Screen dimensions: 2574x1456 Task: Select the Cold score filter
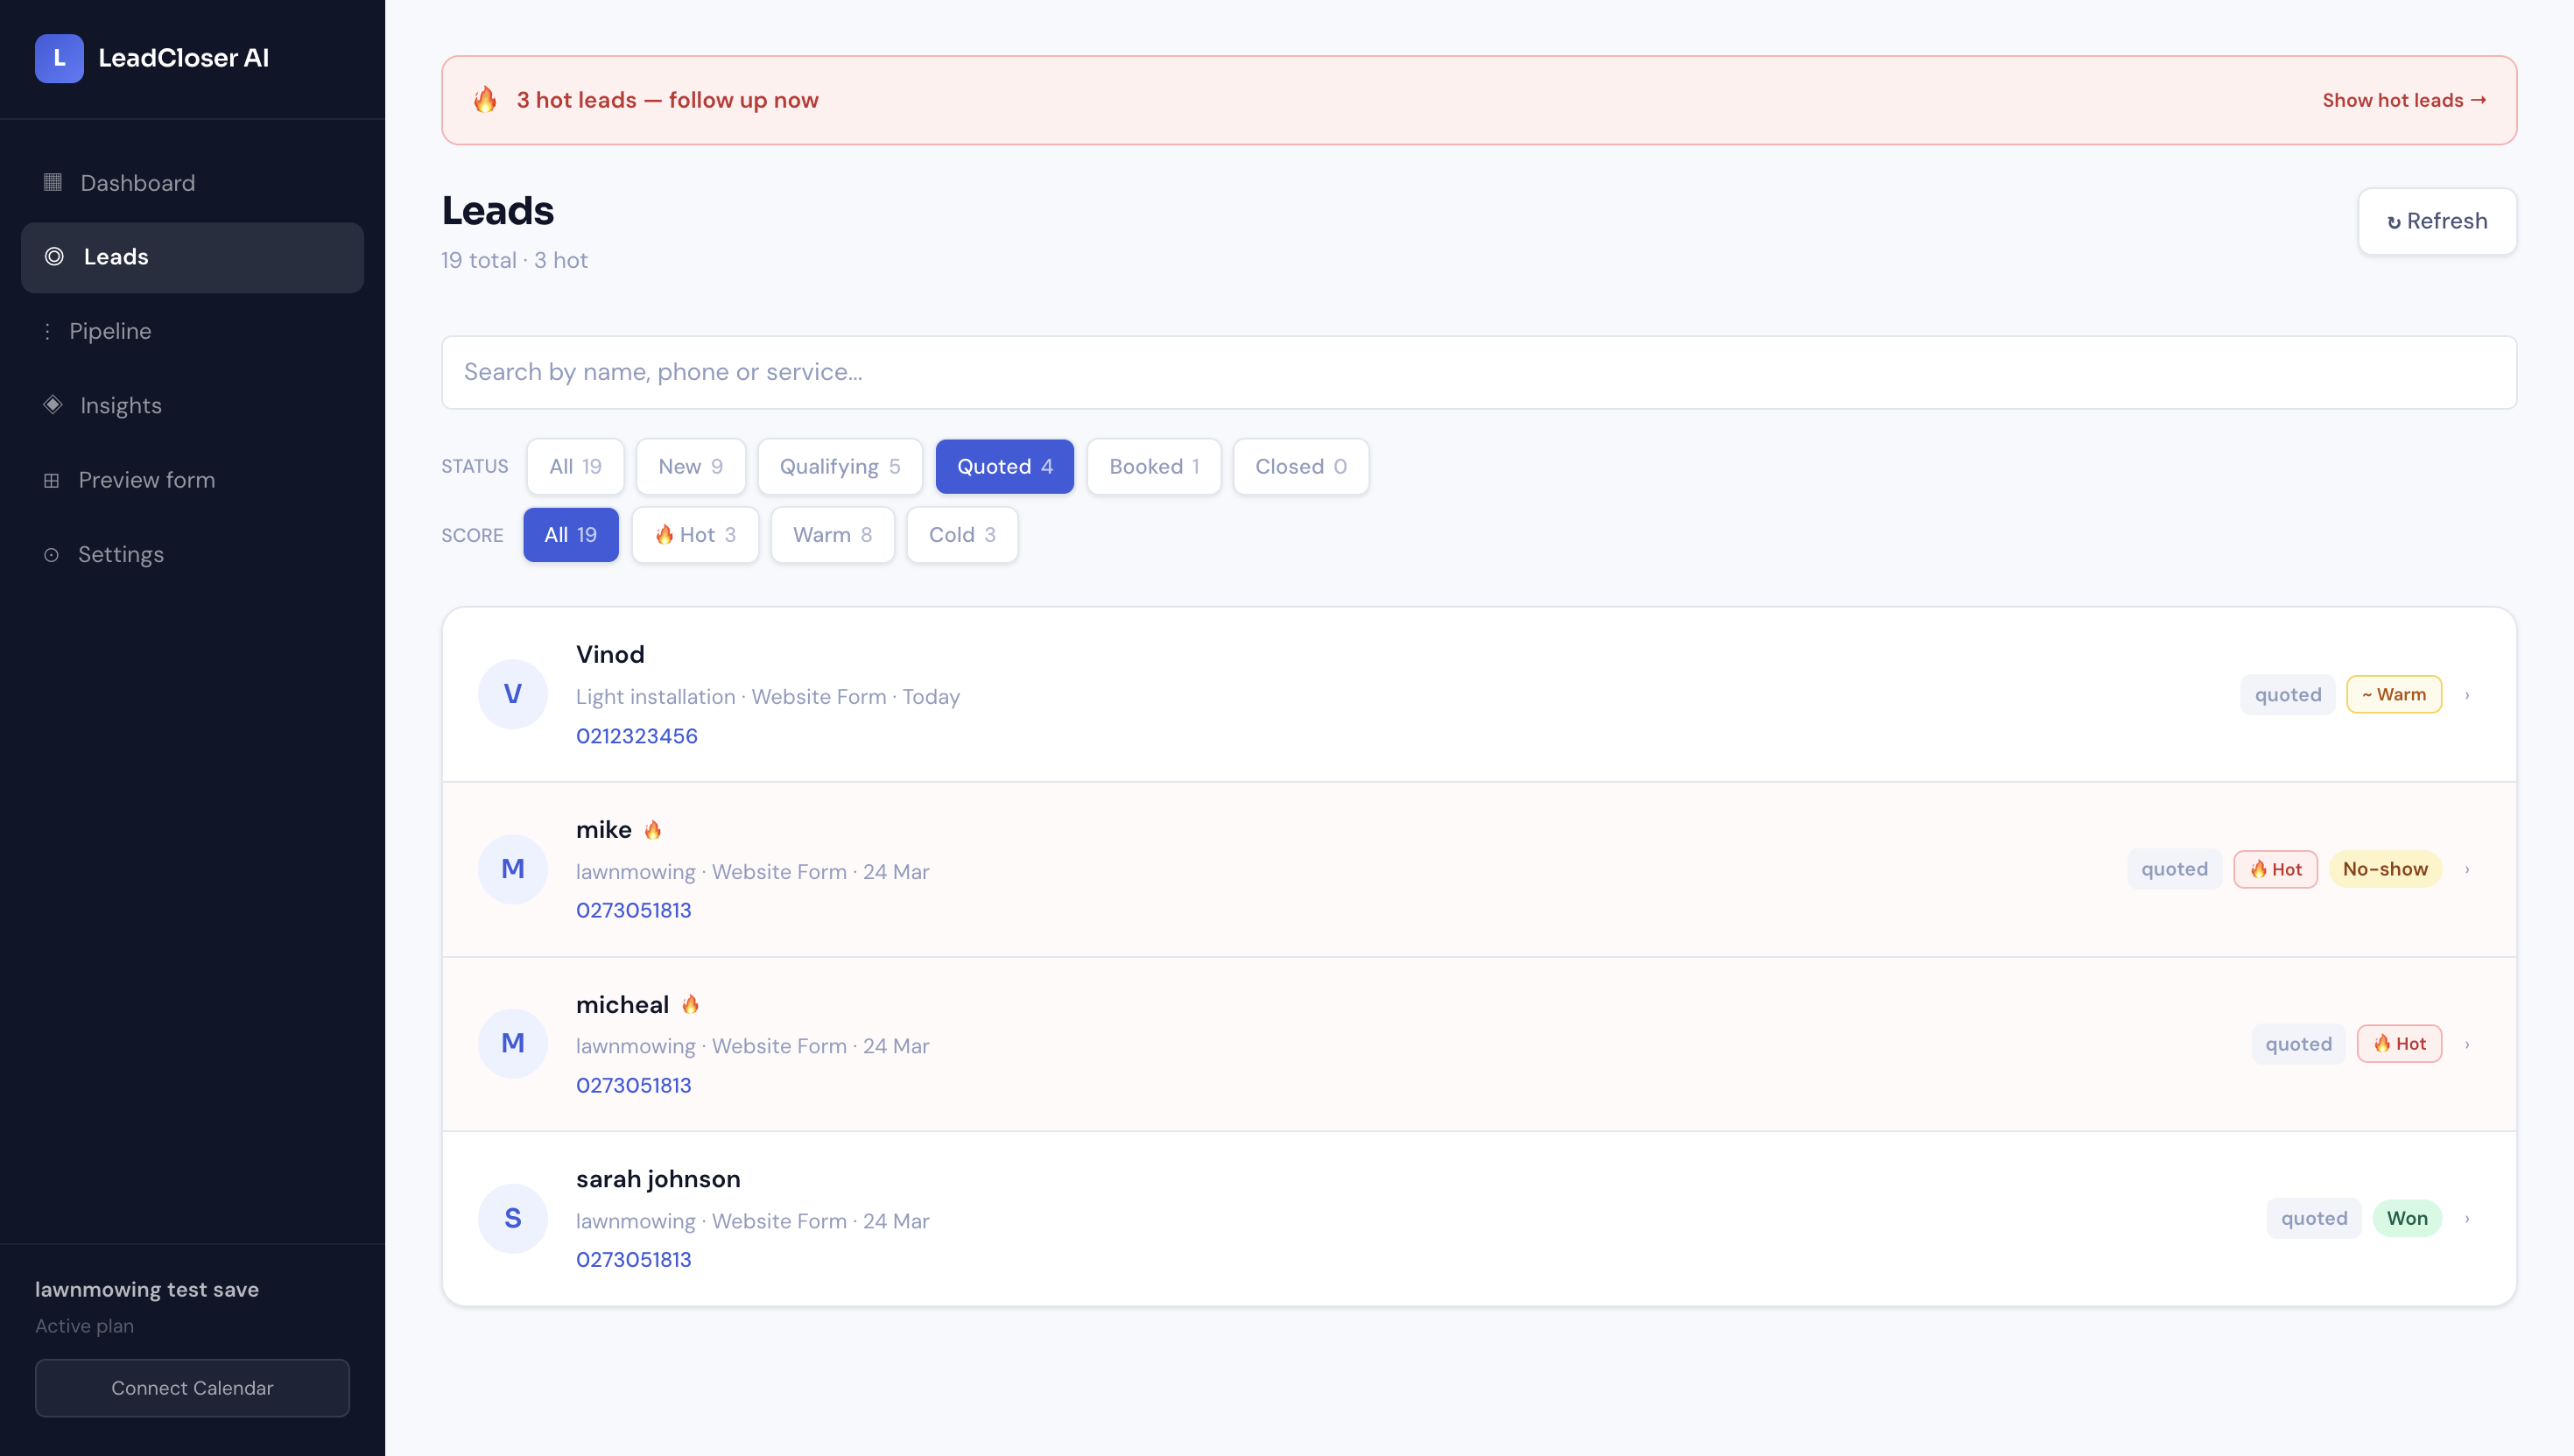click(961, 535)
